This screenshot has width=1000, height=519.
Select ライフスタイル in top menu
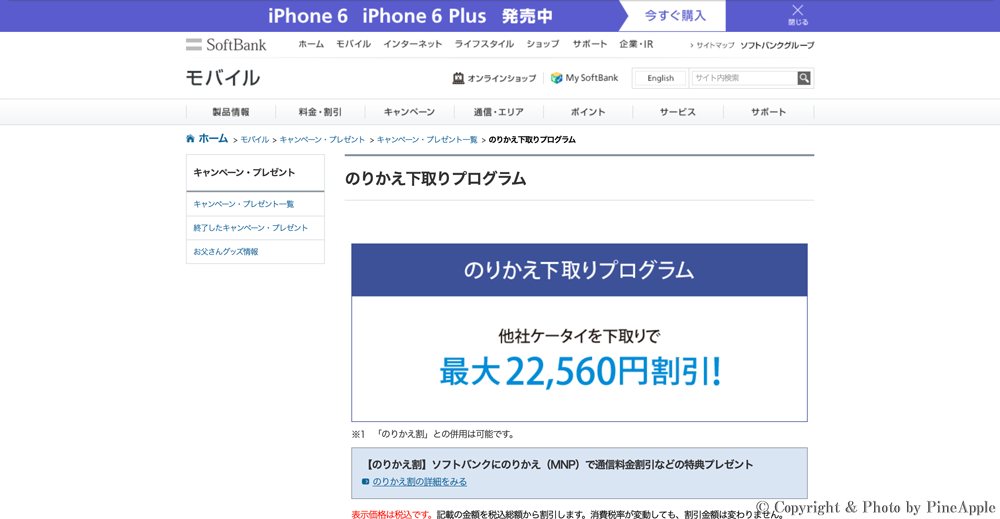(484, 44)
